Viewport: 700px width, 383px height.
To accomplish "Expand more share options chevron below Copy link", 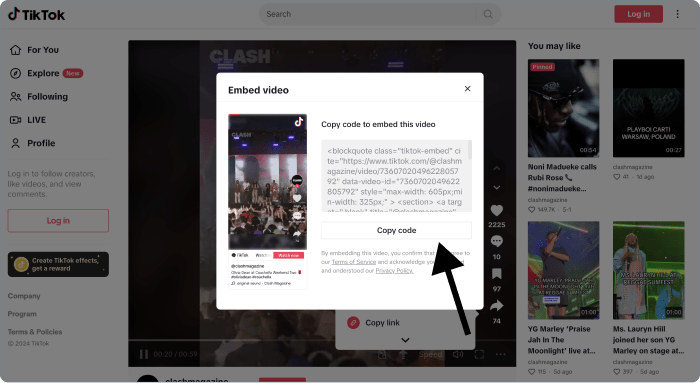I will pyautogui.click(x=405, y=340).
